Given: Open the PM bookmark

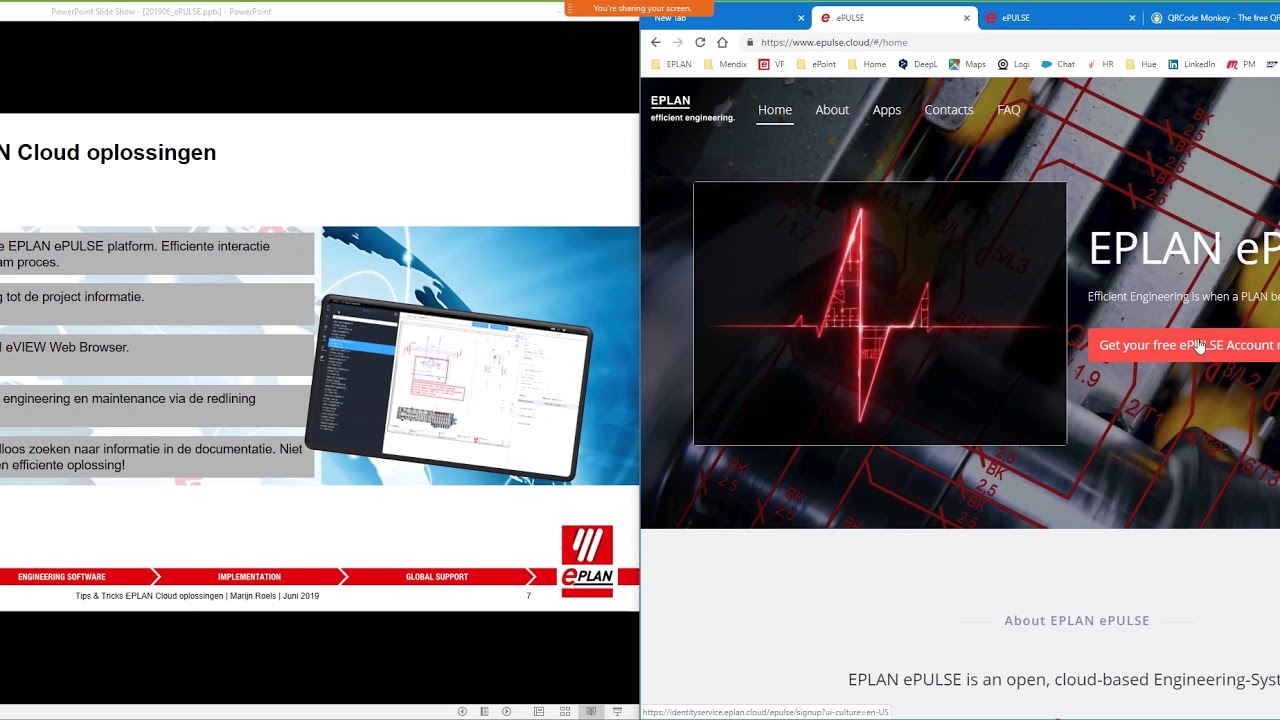Looking at the screenshot, I should [x=1240, y=64].
